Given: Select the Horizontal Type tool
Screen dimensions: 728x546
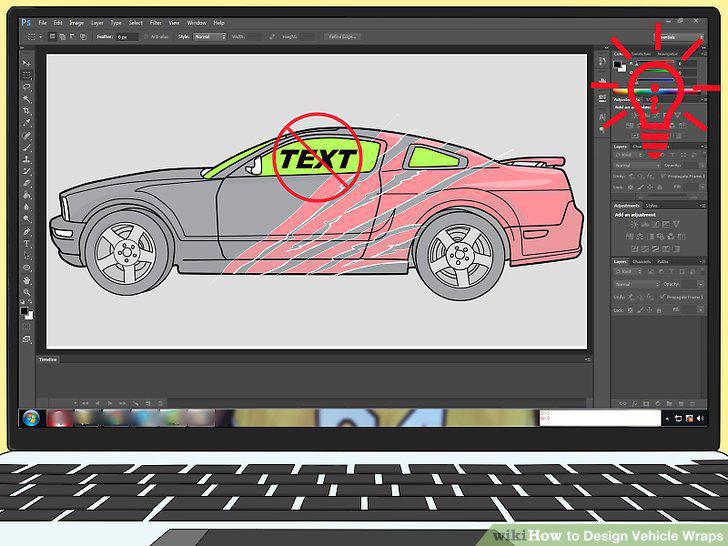Looking at the screenshot, I should tap(27, 244).
